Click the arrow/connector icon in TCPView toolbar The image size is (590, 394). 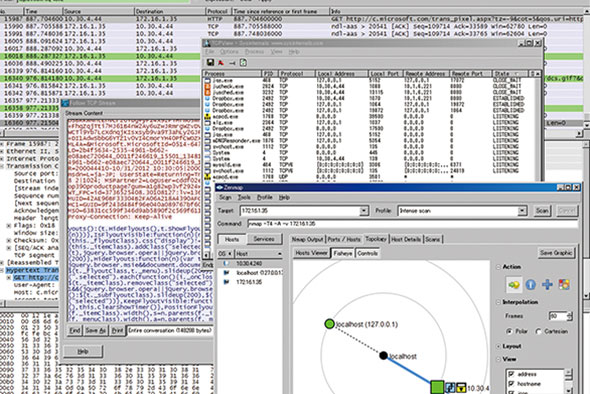point(232,63)
